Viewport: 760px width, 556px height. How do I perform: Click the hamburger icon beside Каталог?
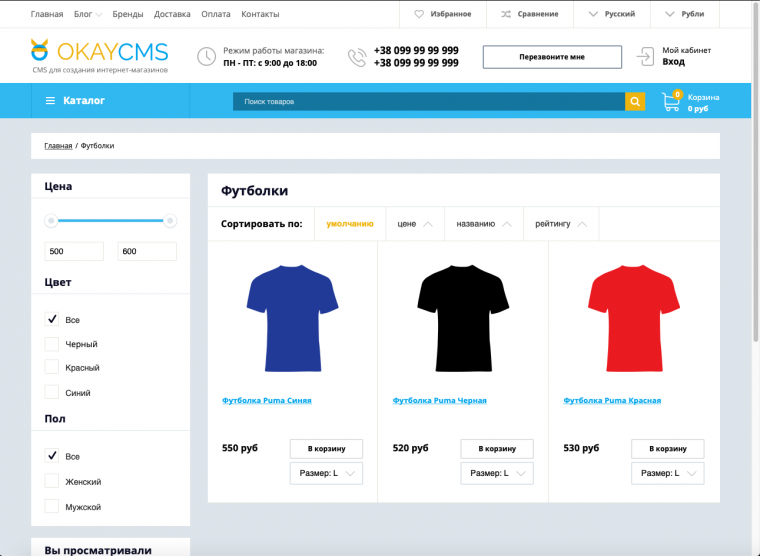click(50, 101)
